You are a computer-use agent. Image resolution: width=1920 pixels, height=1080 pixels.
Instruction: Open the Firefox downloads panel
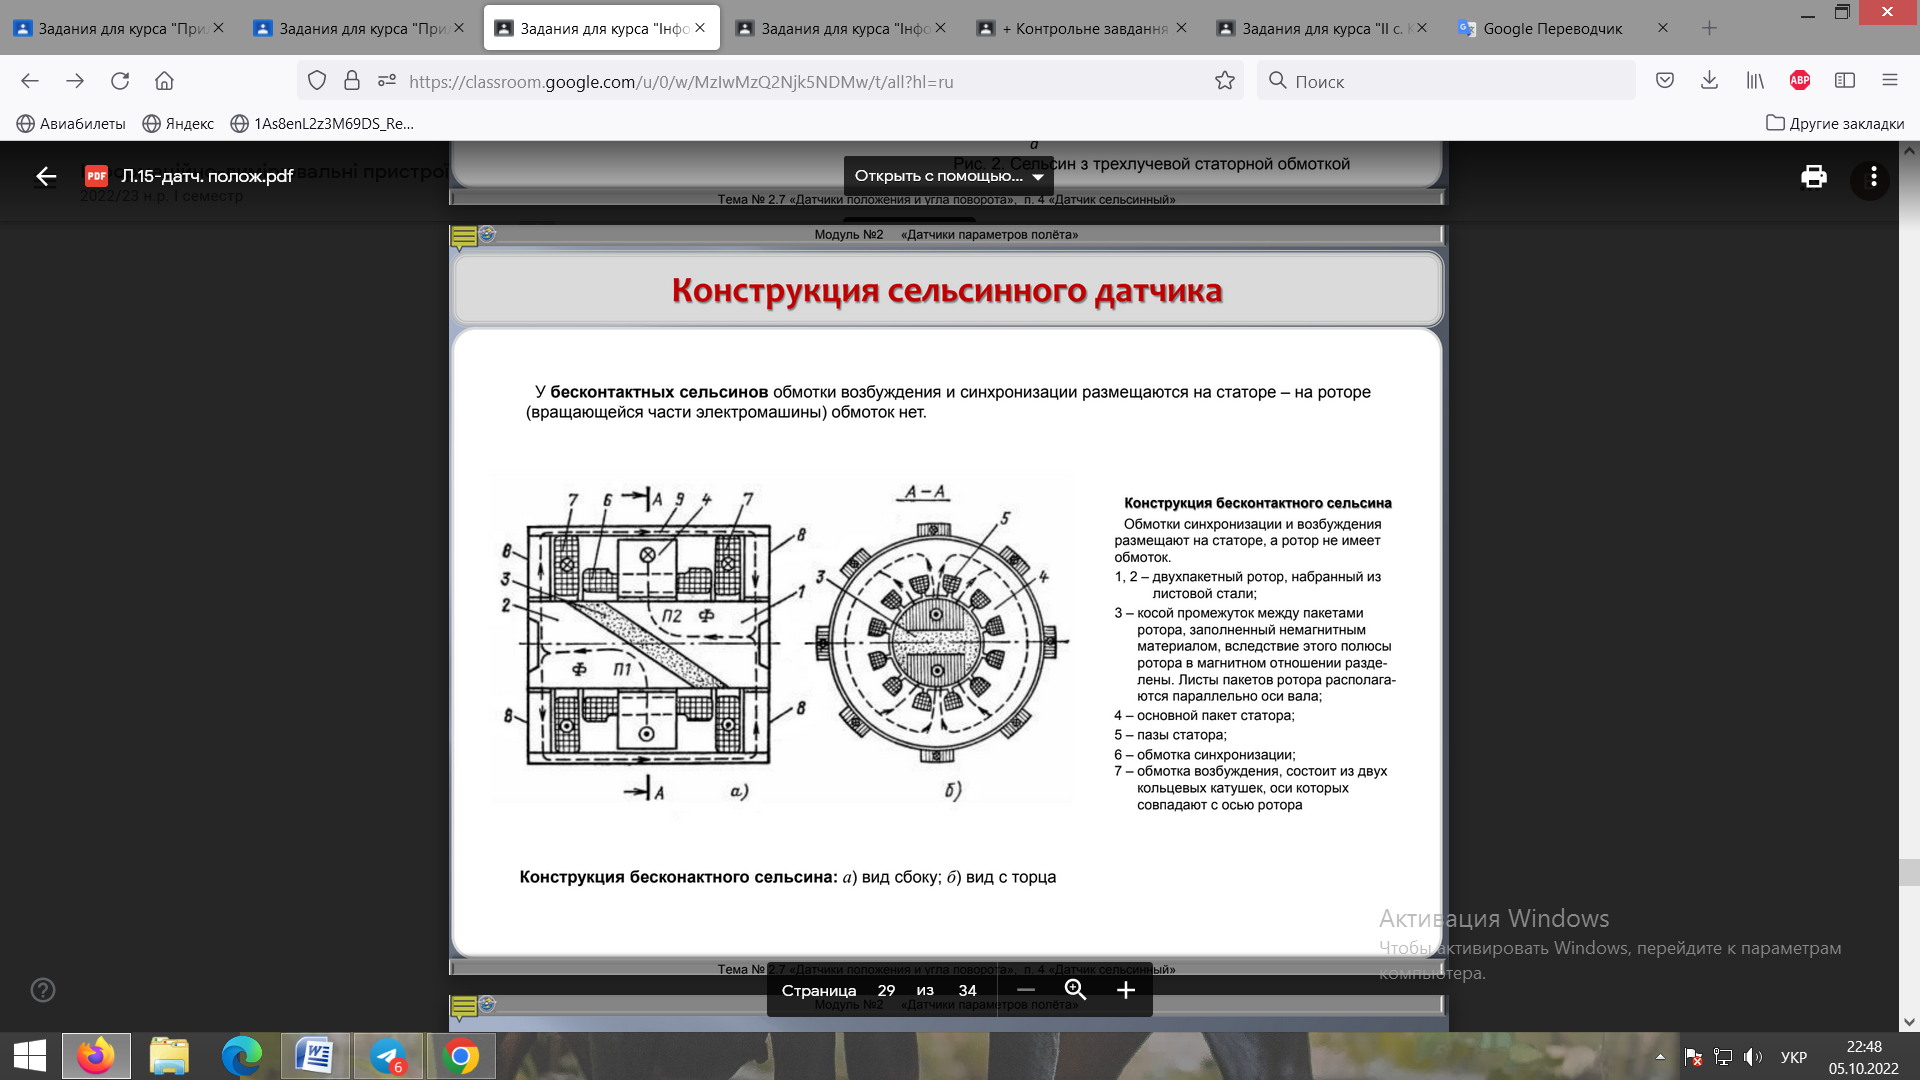(x=1710, y=81)
